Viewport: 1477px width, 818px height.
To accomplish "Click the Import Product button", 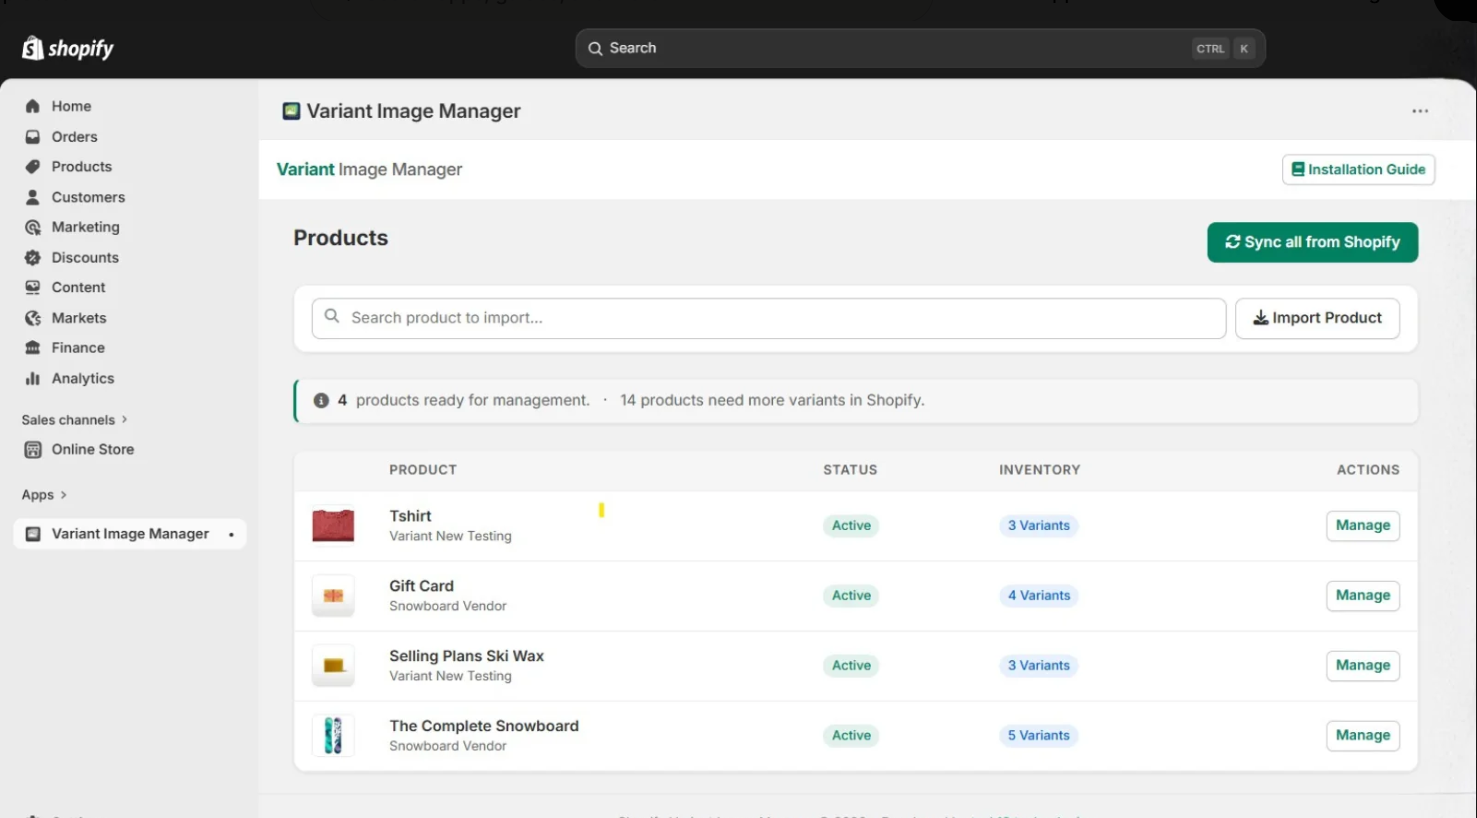I will (1317, 318).
